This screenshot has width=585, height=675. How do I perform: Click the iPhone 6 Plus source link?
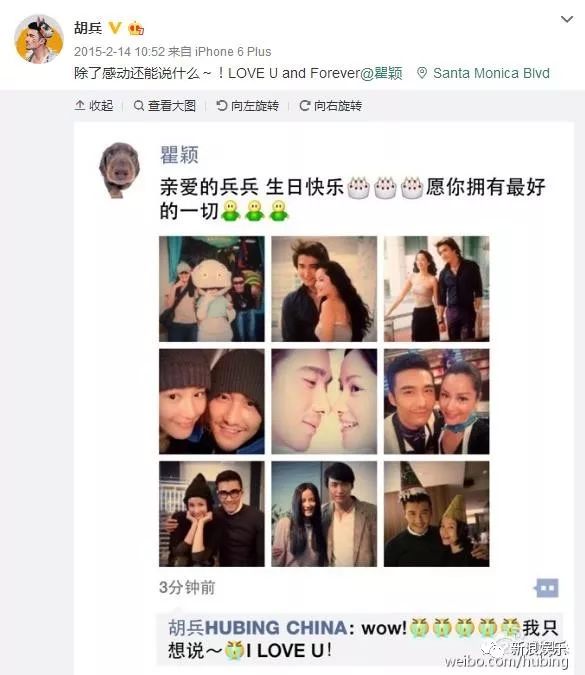(x=233, y=52)
